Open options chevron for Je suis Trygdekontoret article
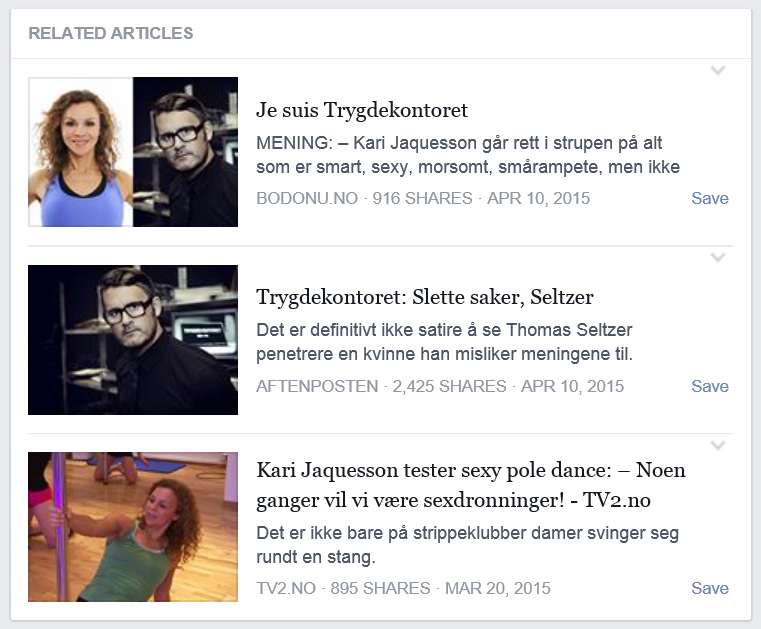 pos(717,70)
